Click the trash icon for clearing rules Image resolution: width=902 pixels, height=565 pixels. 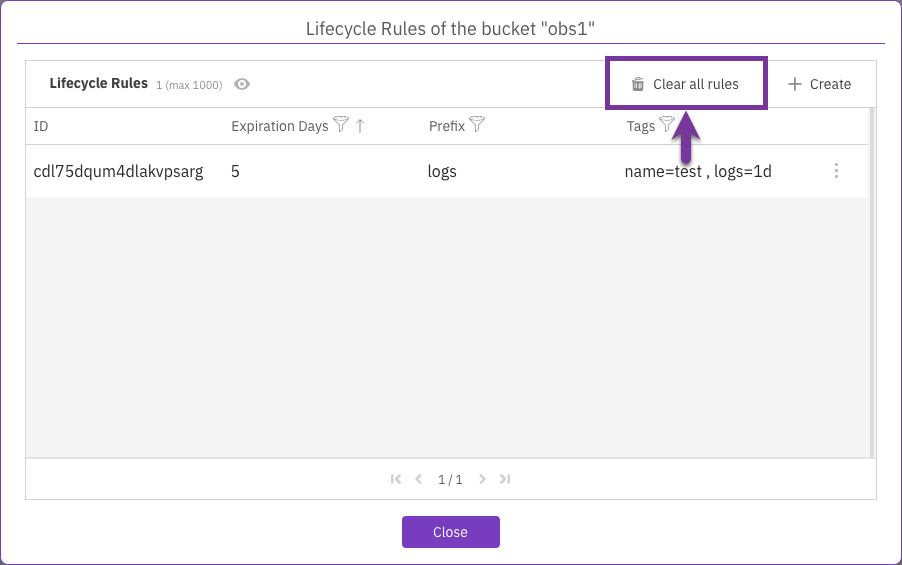pyautogui.click(x=638, y=84)
